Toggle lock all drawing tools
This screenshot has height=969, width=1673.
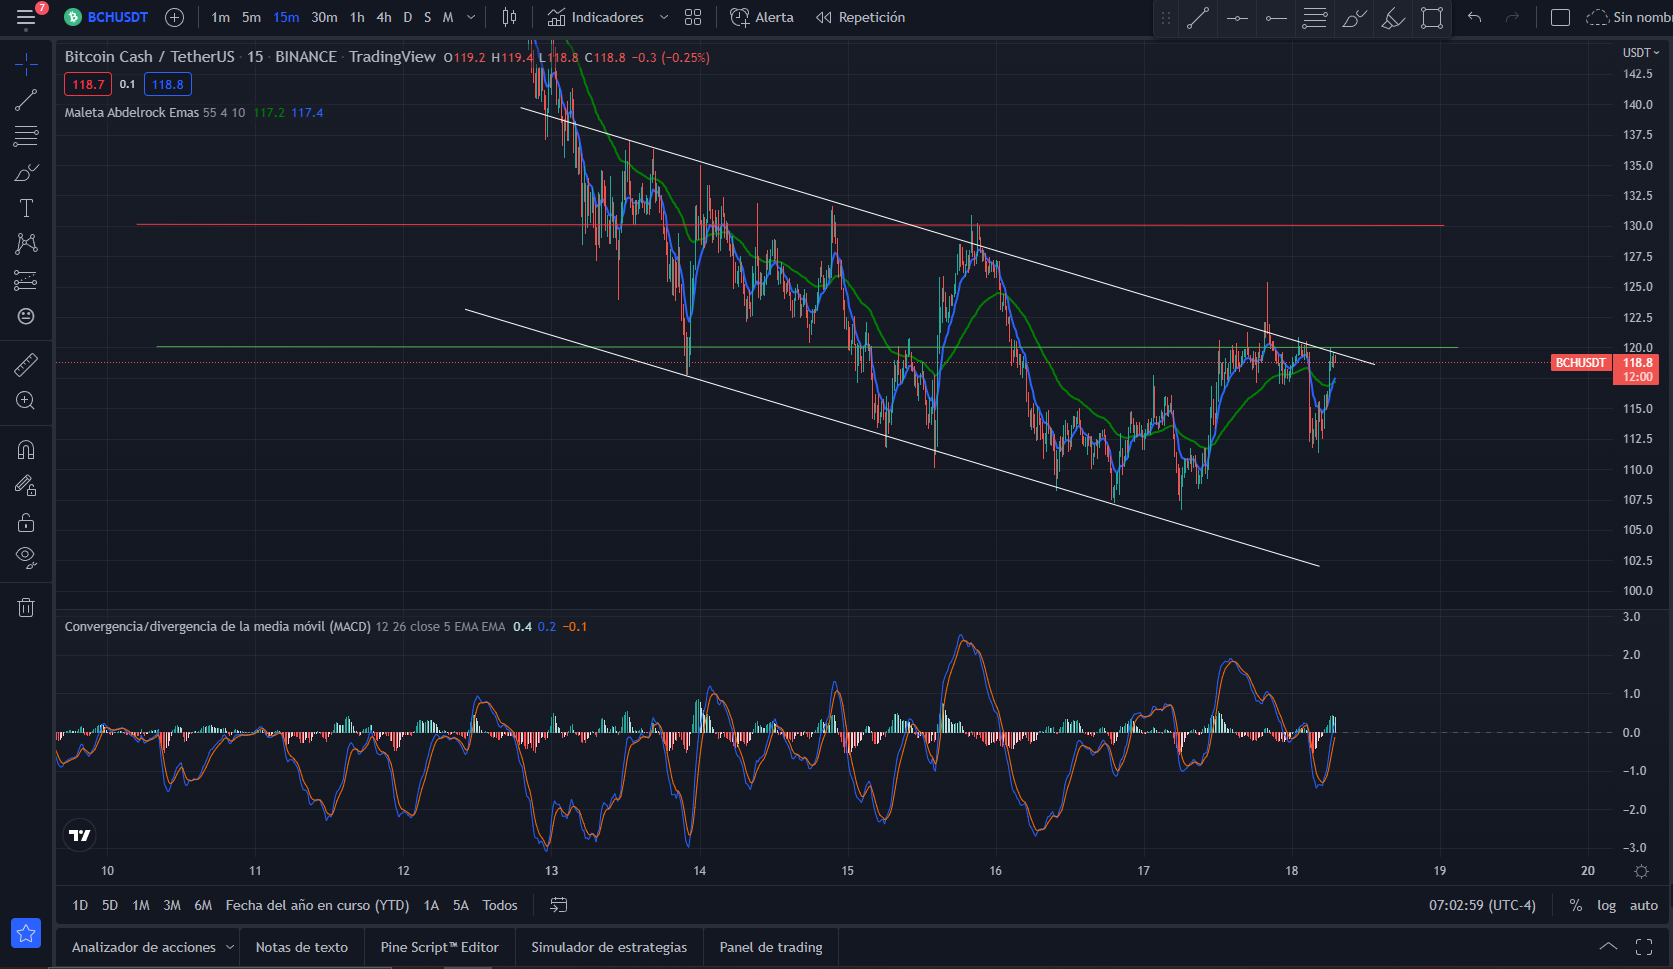pyautogui.click(x=26, y=522)
